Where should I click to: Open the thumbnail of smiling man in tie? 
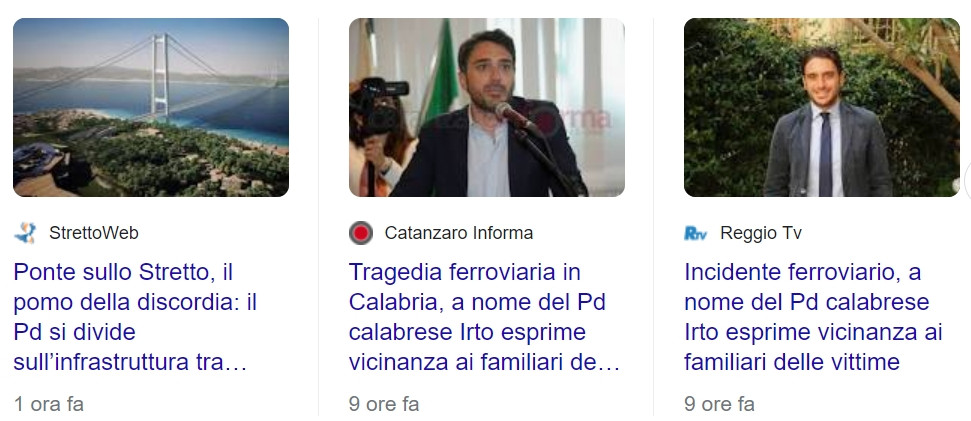[822, 107]
